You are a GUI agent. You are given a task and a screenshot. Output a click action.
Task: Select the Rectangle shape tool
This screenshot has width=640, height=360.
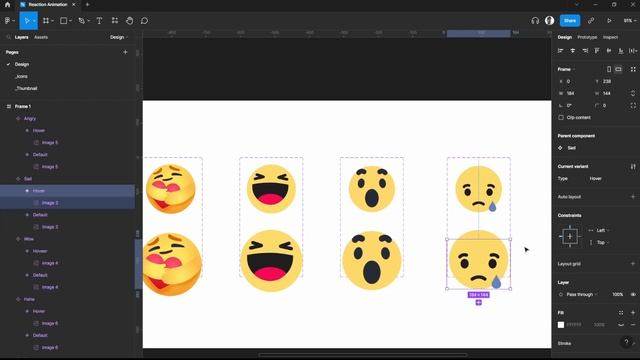[64, 21]
